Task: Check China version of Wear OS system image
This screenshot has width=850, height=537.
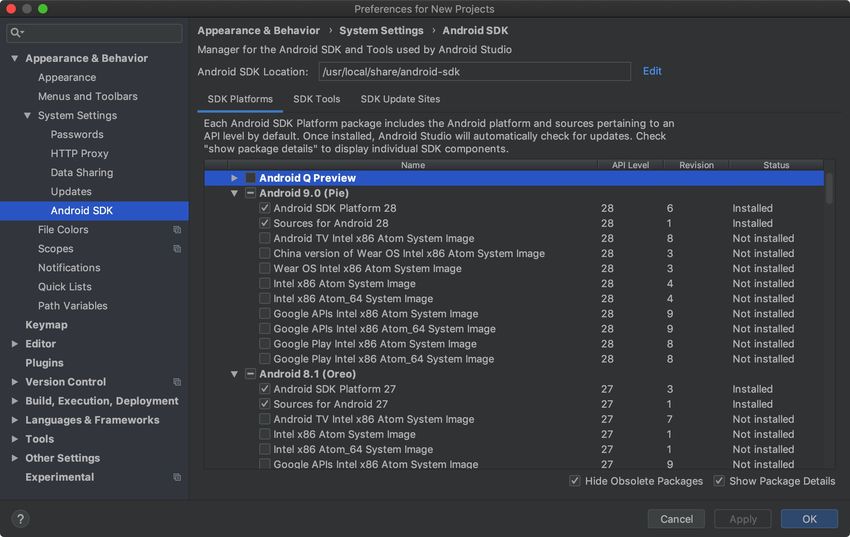Action: 264,254
